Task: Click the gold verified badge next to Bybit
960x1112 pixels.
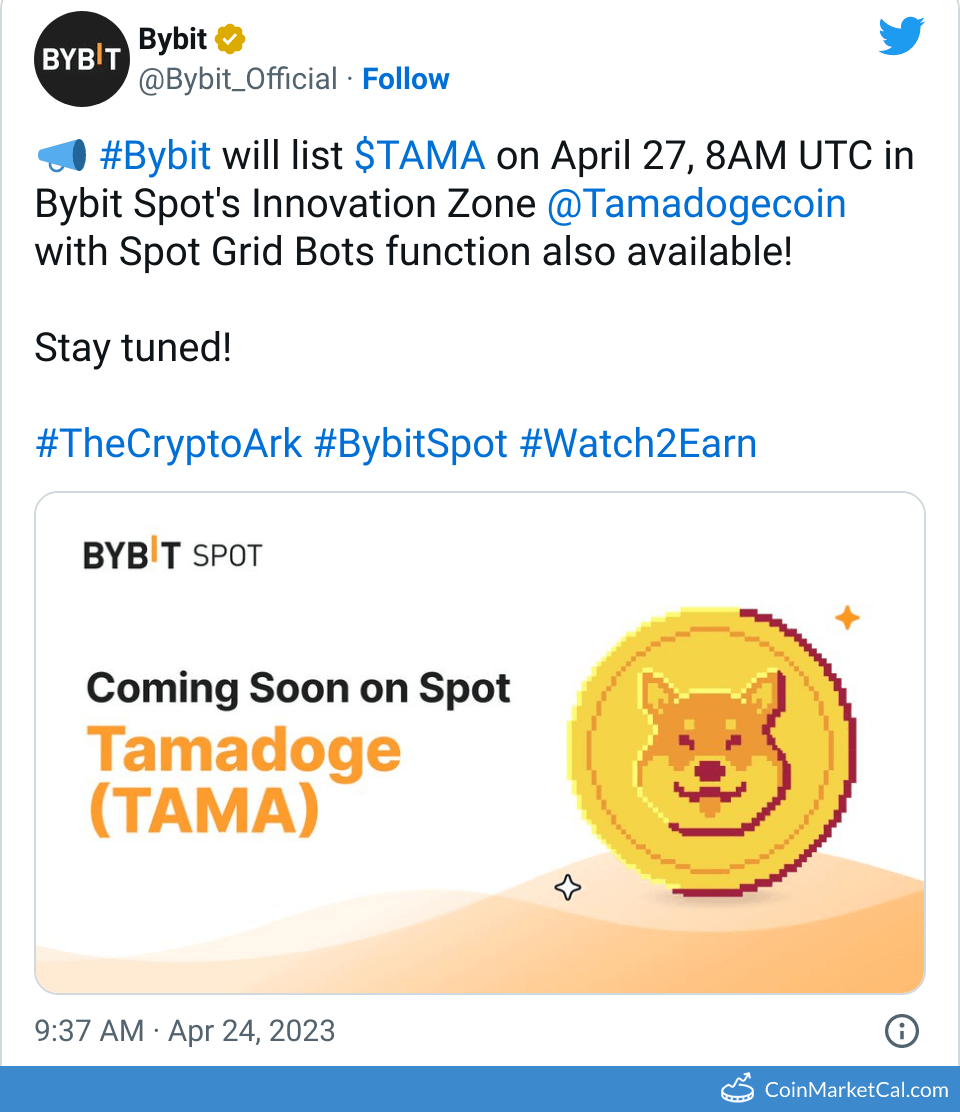Action: pos(231,40)
